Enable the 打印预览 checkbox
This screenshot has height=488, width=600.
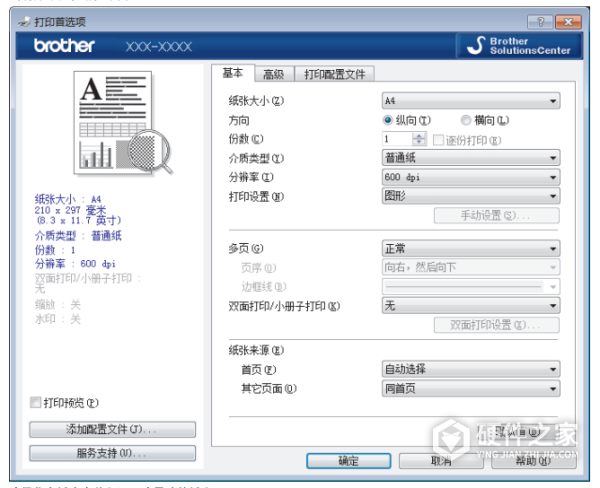tap(36, 403)
